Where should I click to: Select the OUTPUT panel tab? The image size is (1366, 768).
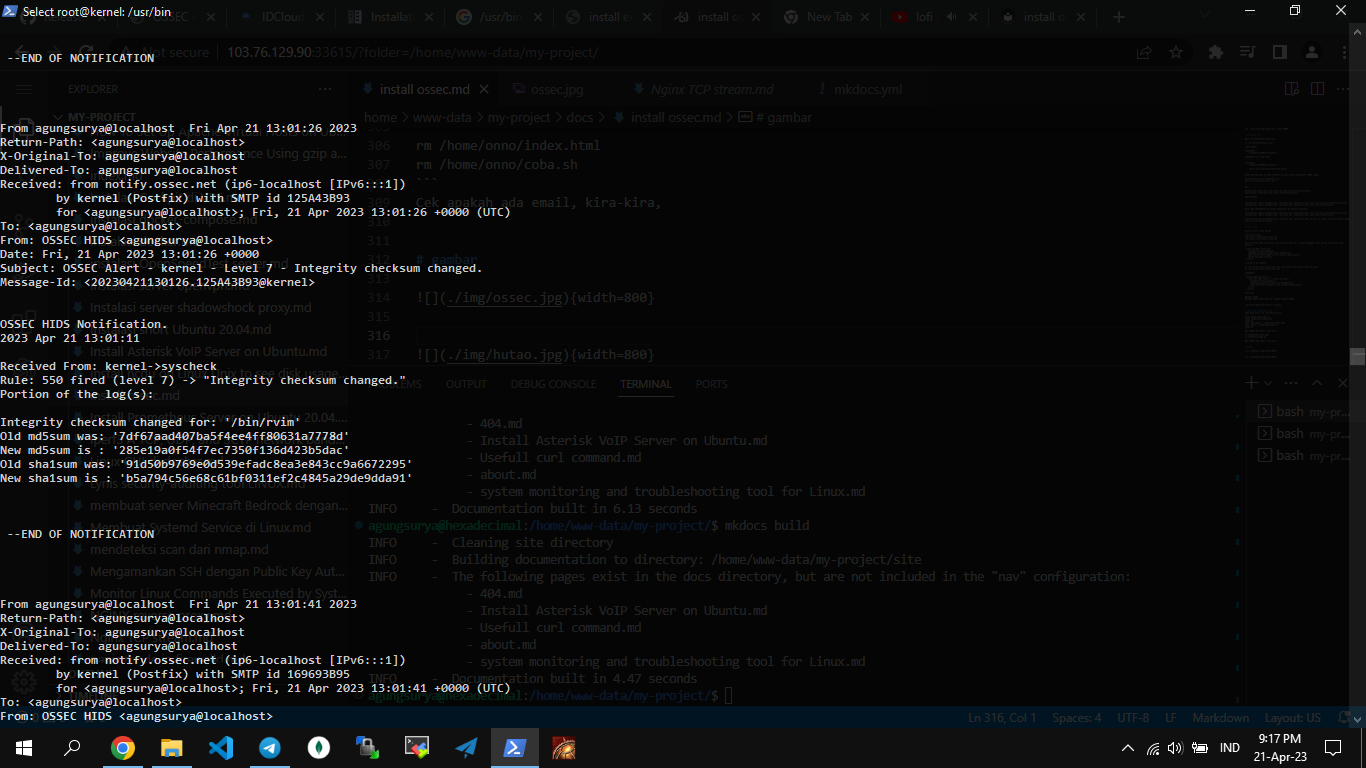[466, 384]
